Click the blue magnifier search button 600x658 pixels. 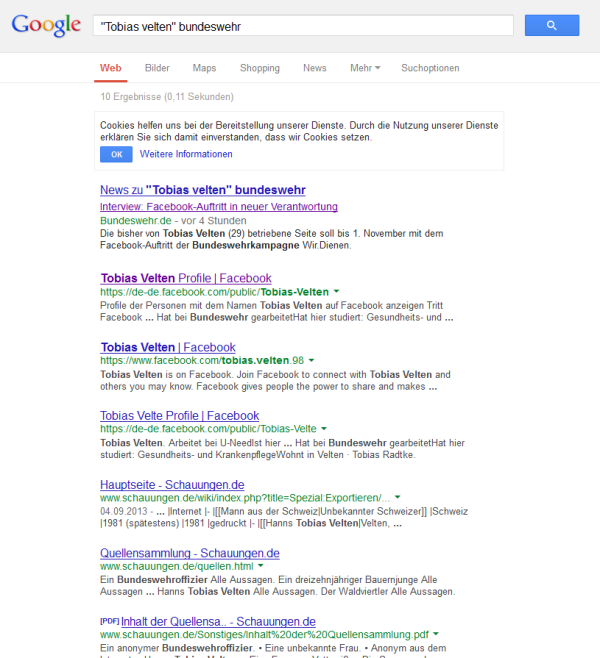tap(552, 25)
